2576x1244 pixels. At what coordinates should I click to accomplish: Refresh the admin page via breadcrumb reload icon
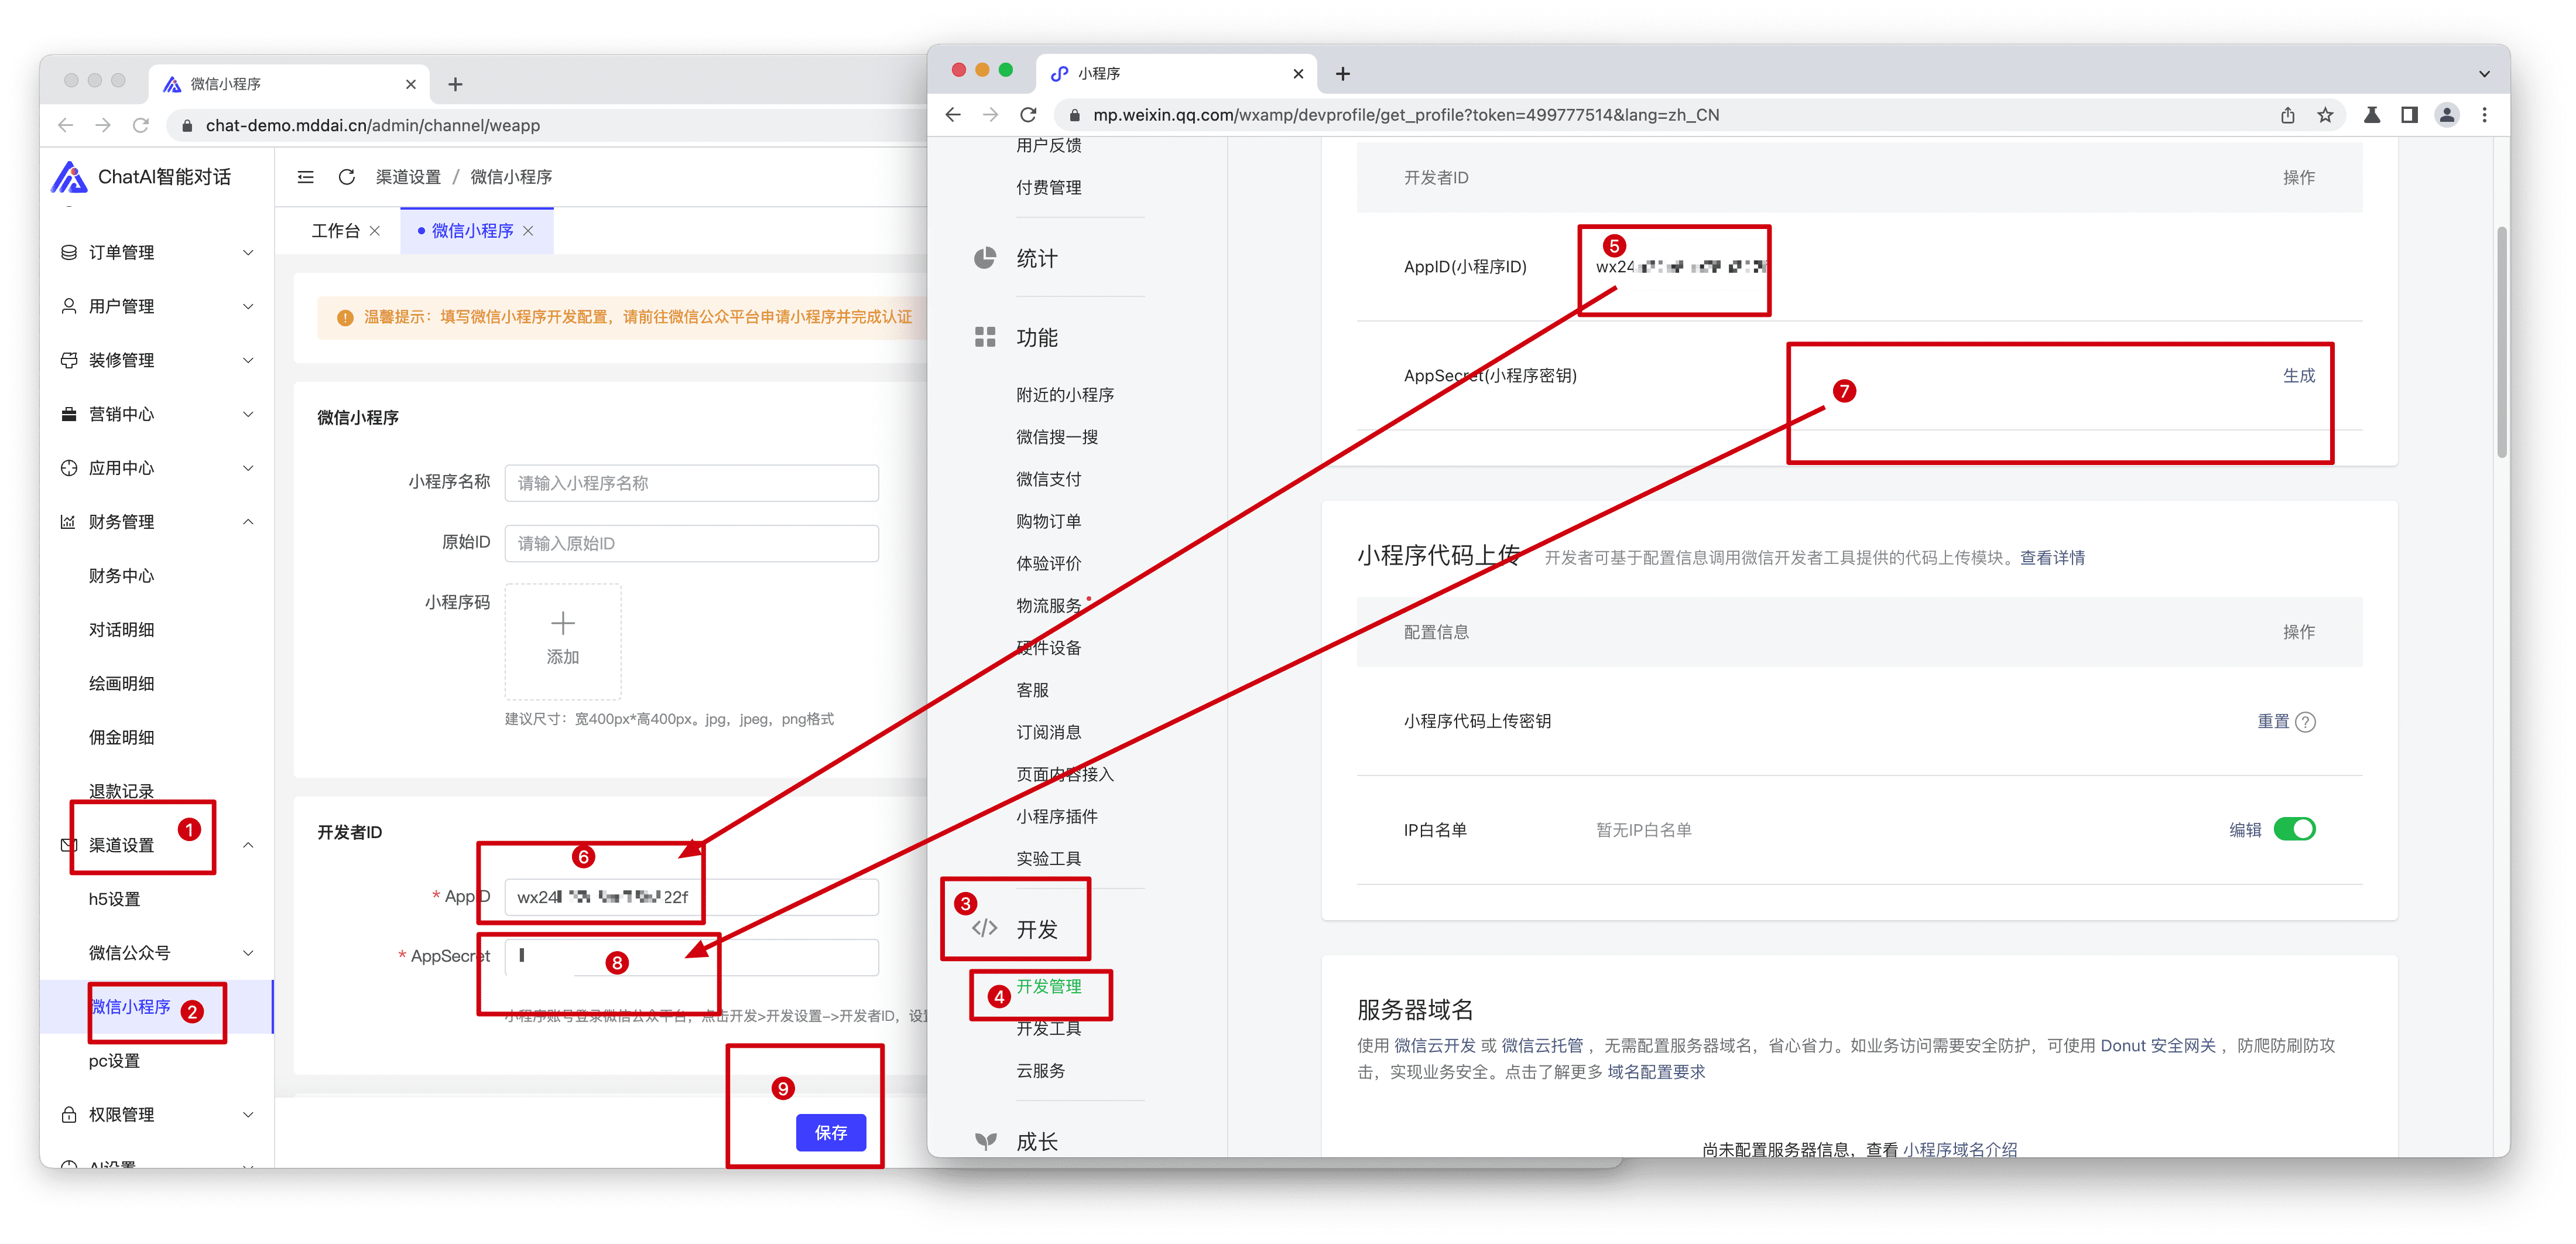pyautogui.click(x=346, y=177)
